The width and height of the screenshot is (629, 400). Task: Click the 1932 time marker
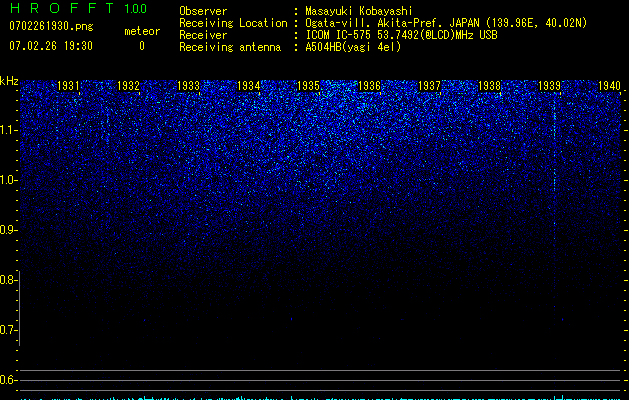tap(128, 85)
